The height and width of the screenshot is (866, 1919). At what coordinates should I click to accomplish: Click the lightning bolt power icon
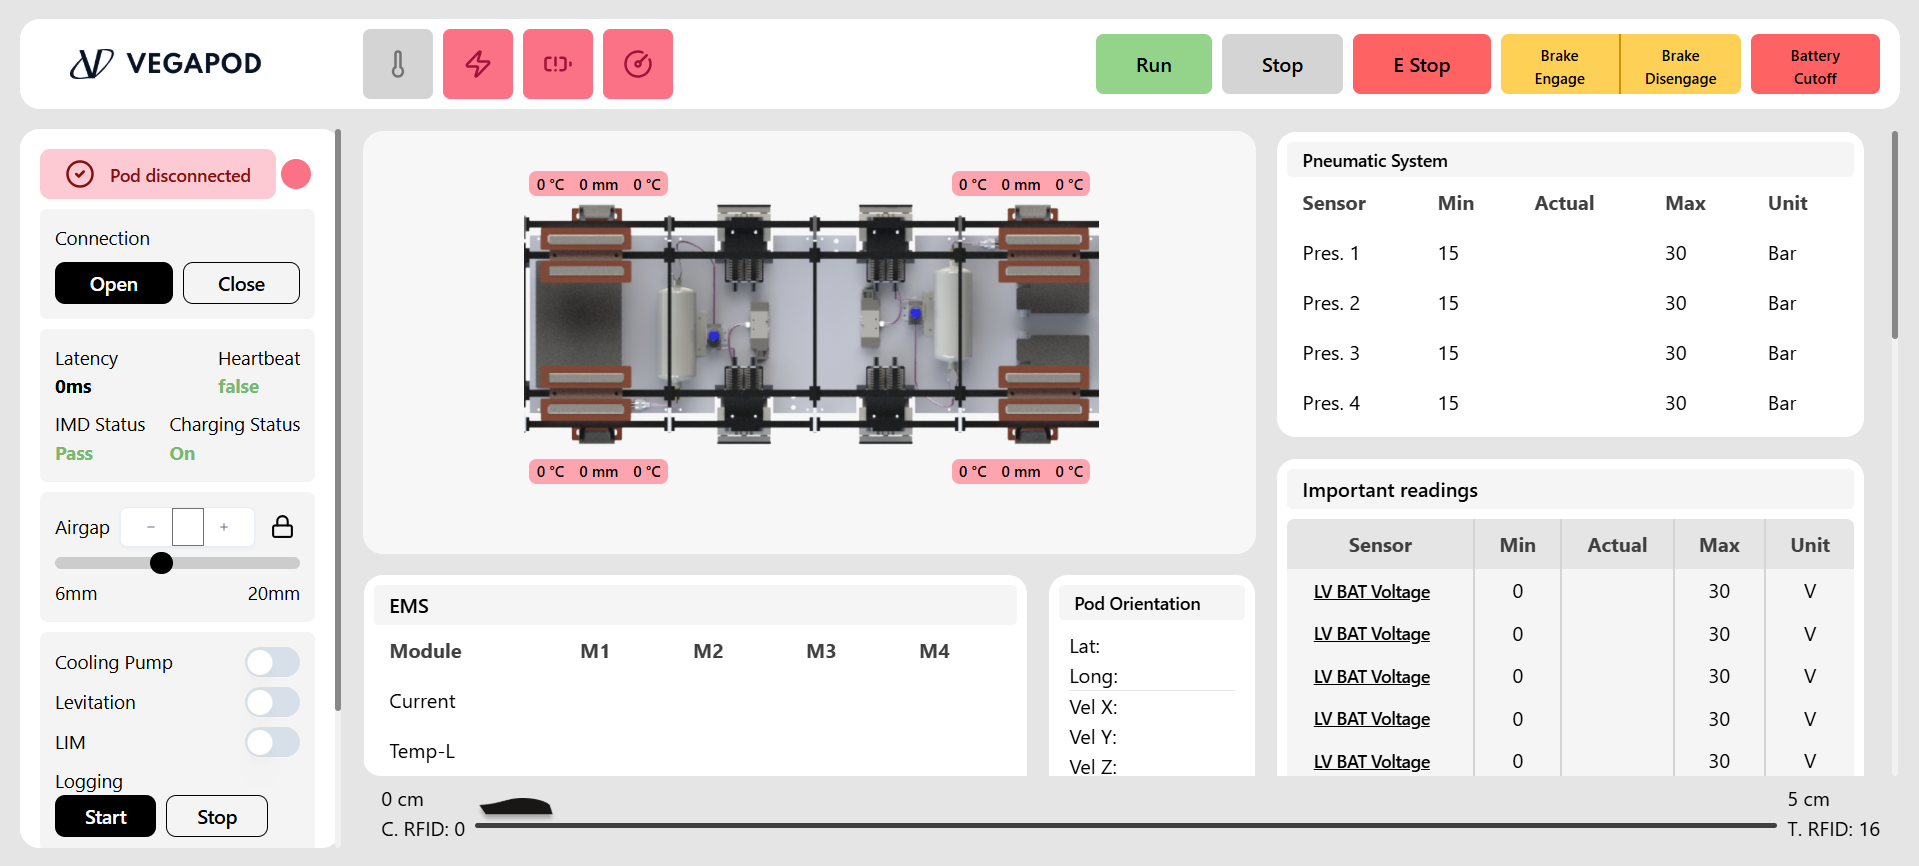click(477, 64)
